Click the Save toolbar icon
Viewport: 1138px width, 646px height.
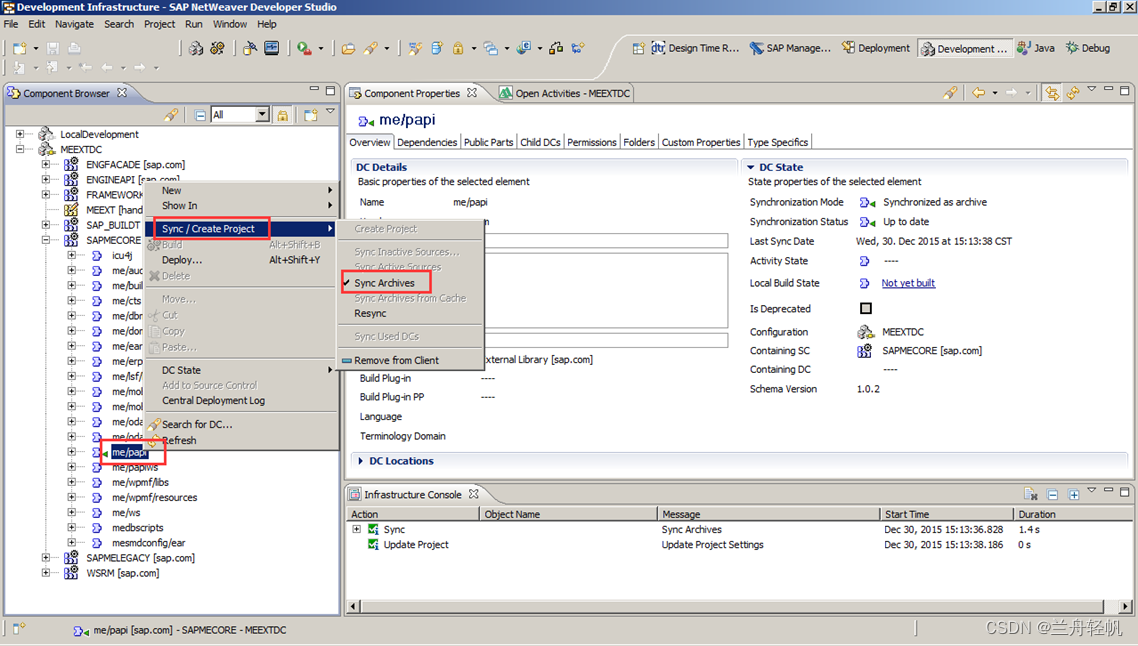[x=53, y=49]
